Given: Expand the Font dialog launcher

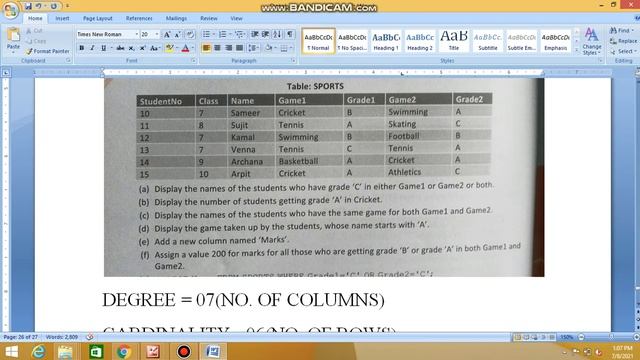Looking at the screenshot, I should (x=193, y=60).
